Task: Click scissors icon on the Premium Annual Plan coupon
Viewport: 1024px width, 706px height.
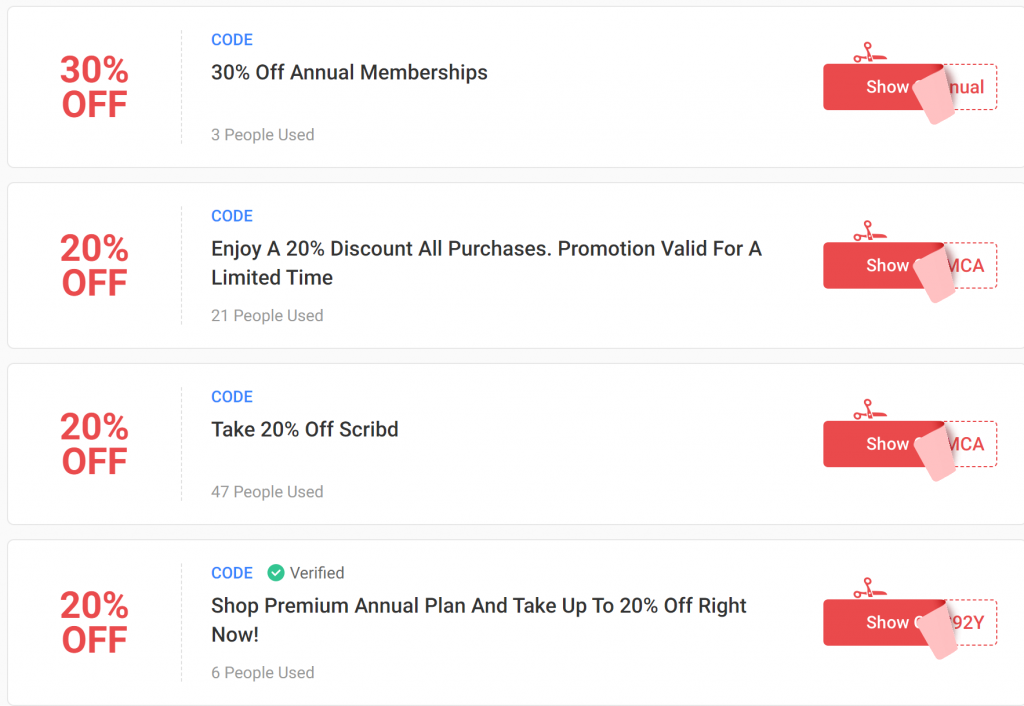Action: [864, 588]
